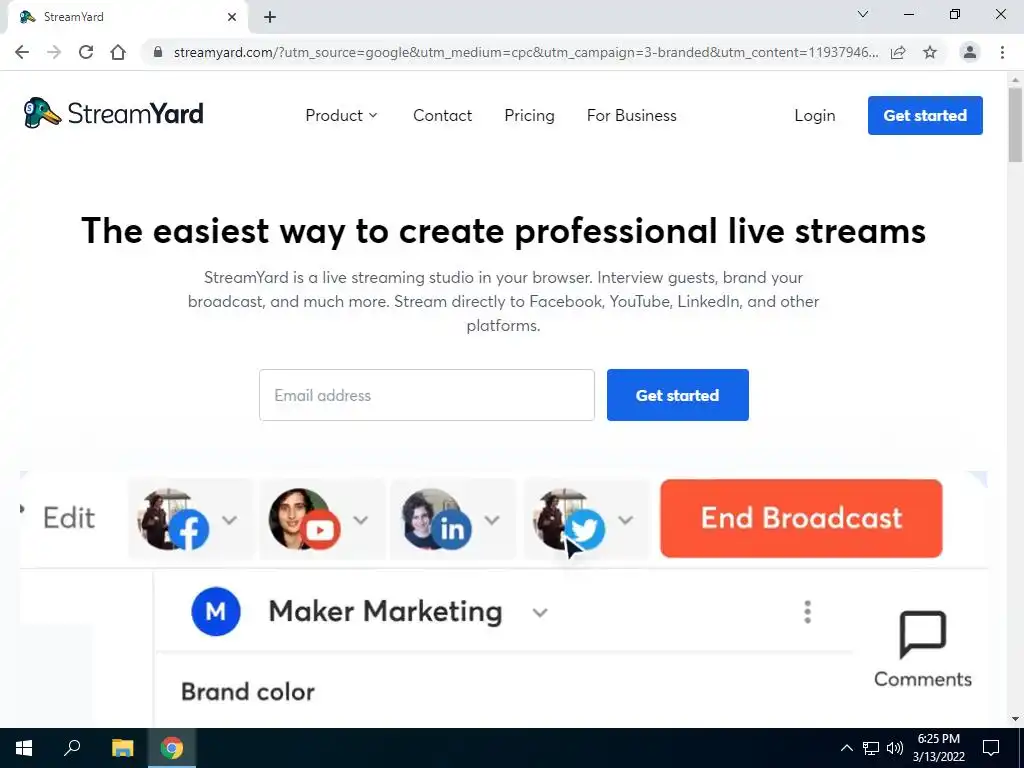The width and height of the screenshot is (1024, 768).
Task: Open the Product dropdown menu
Action: pos(342,116)
